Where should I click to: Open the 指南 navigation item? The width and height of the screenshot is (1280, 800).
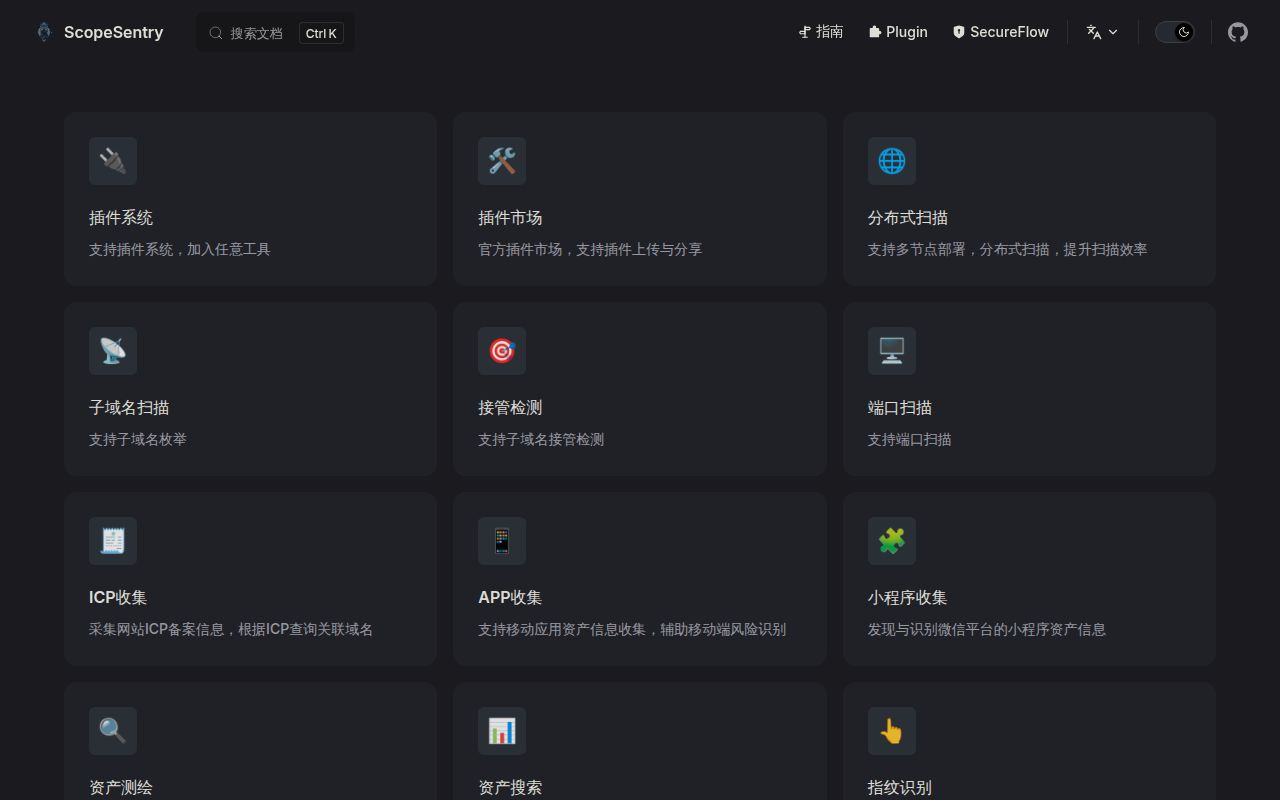pyautogui.click(x=821, y=32)
